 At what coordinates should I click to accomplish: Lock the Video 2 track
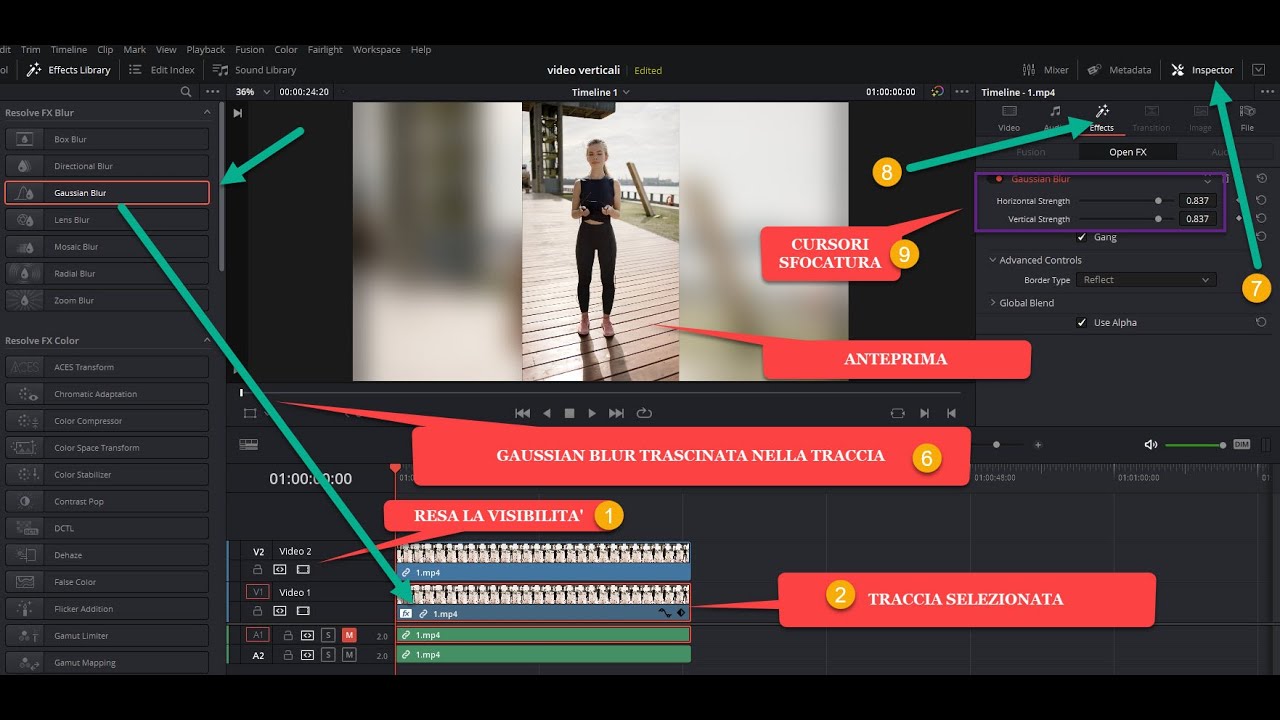point(258,570)
